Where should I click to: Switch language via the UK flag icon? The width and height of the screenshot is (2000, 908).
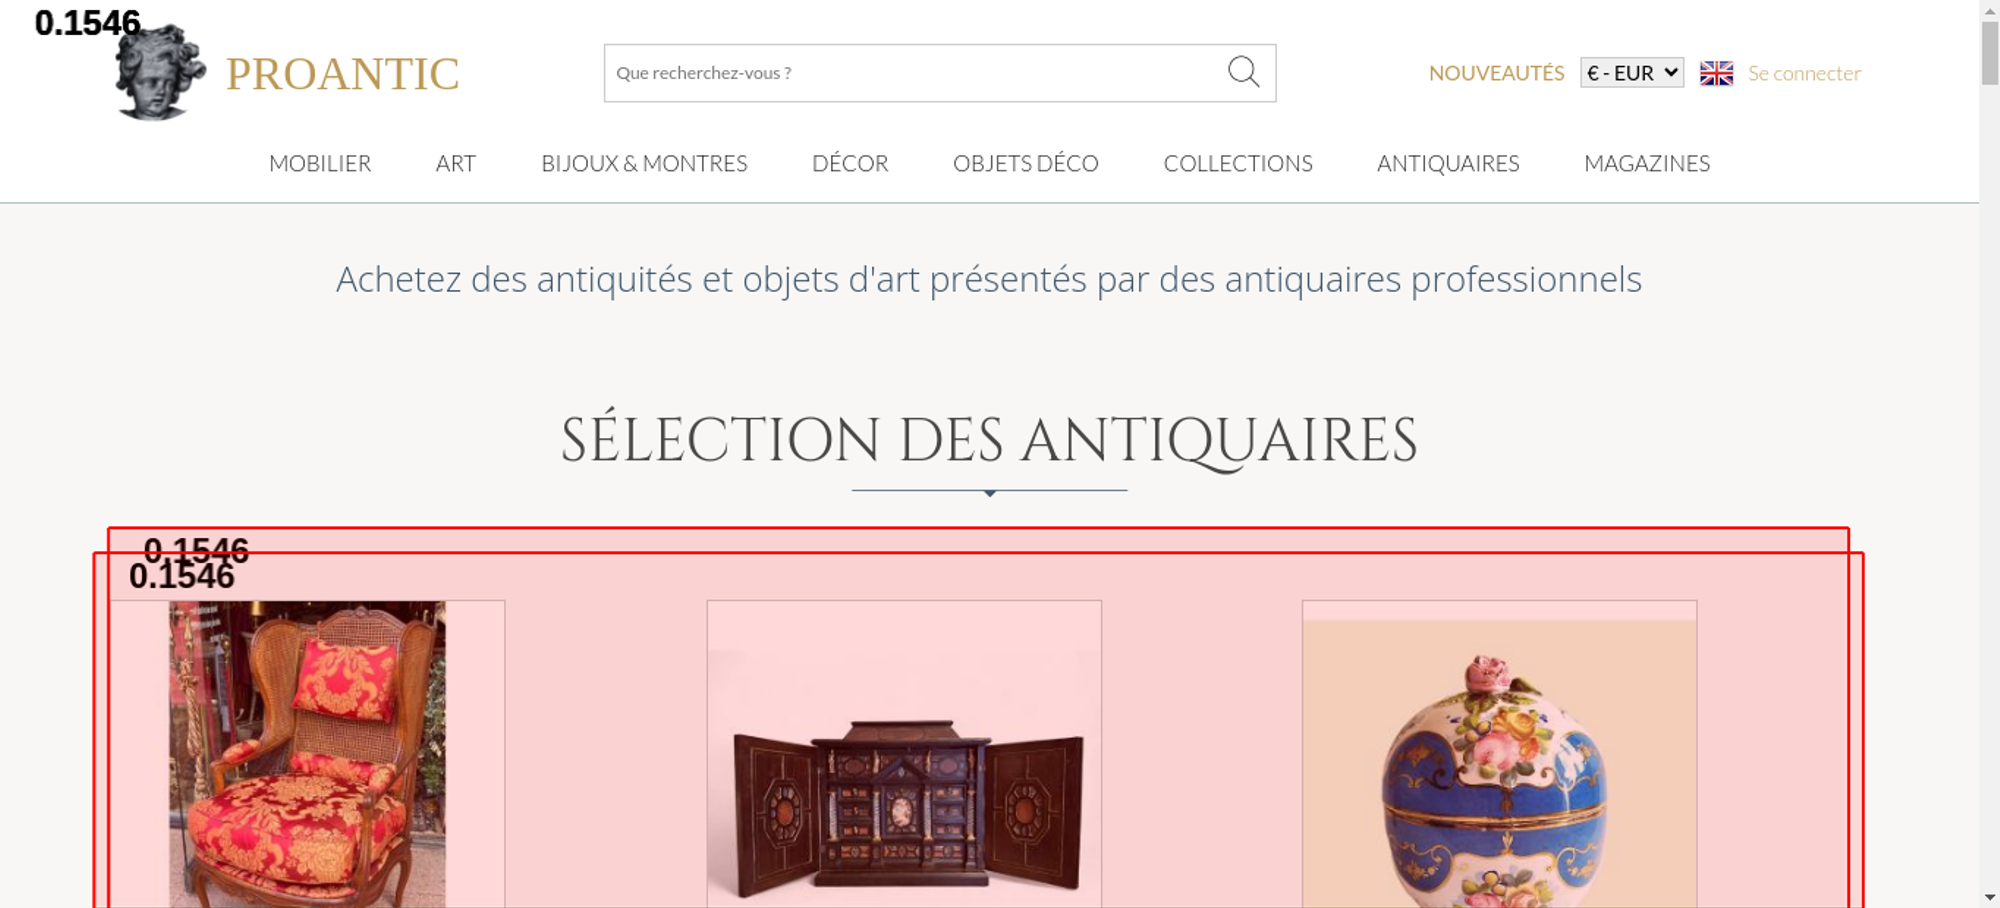(x=1716, y=73)
